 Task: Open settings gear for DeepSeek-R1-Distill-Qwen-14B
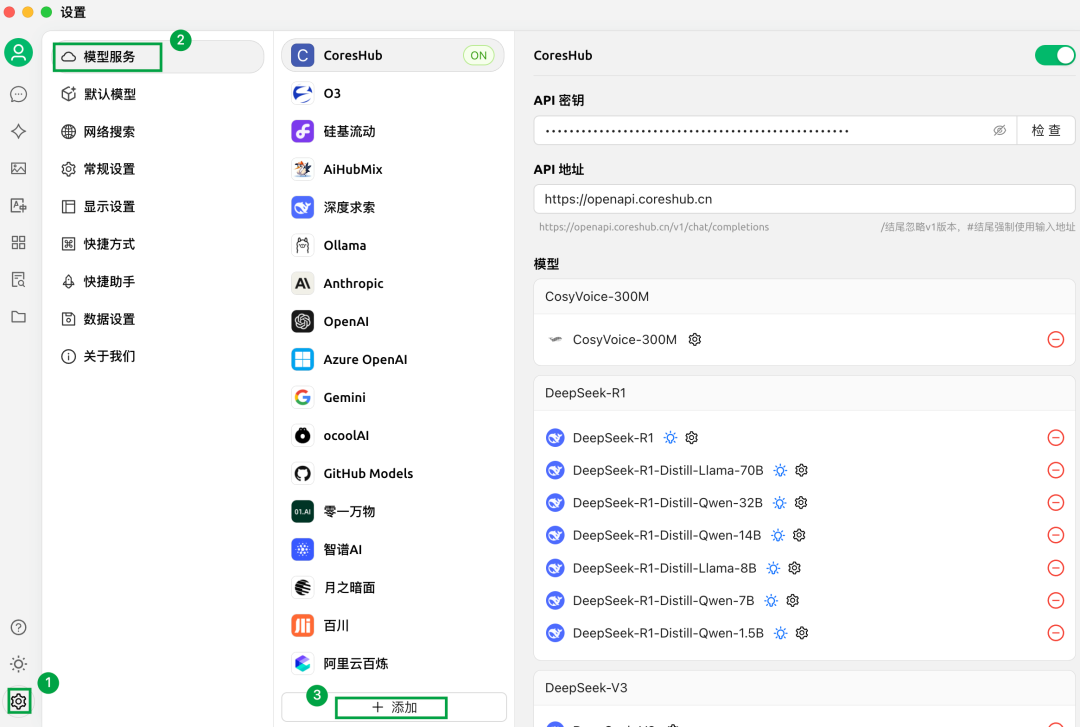pyautogui.click(x=799, y=535)
